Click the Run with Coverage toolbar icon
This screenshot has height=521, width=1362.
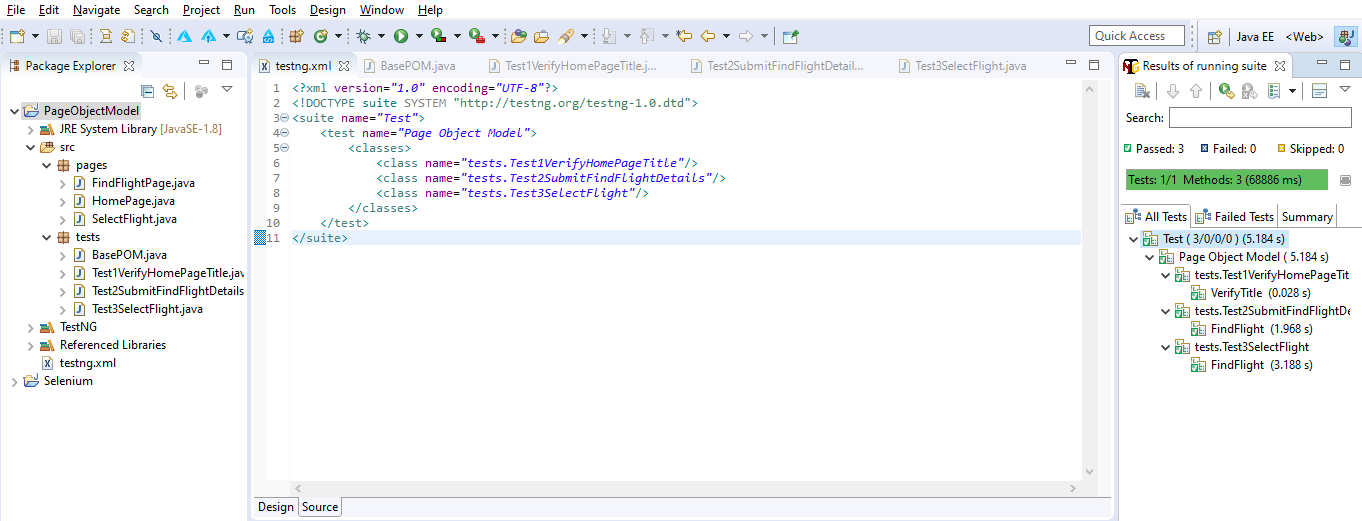(x=438, y=36)
